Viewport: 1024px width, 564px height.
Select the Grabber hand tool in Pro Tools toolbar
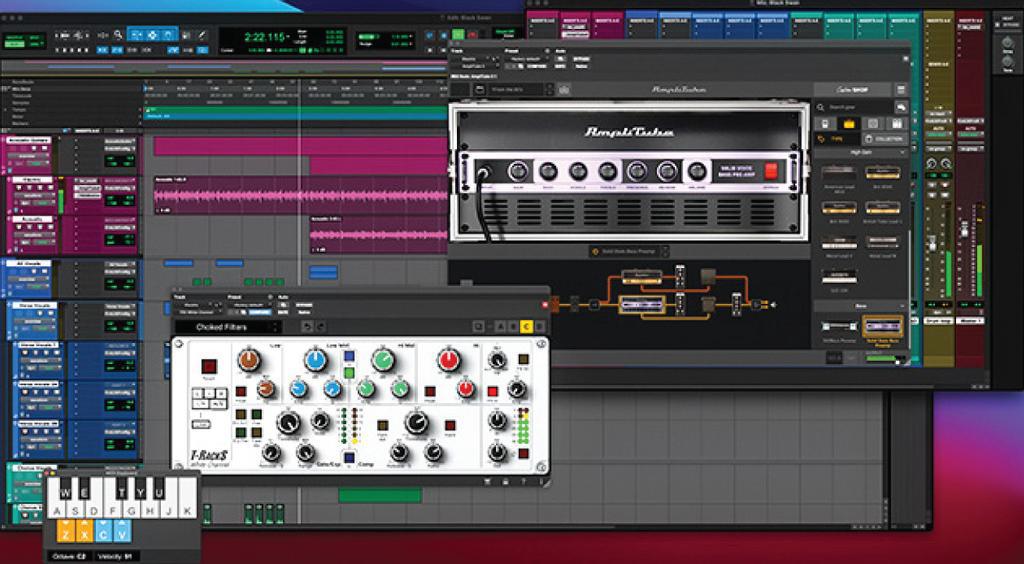click(x=168, y=35)
